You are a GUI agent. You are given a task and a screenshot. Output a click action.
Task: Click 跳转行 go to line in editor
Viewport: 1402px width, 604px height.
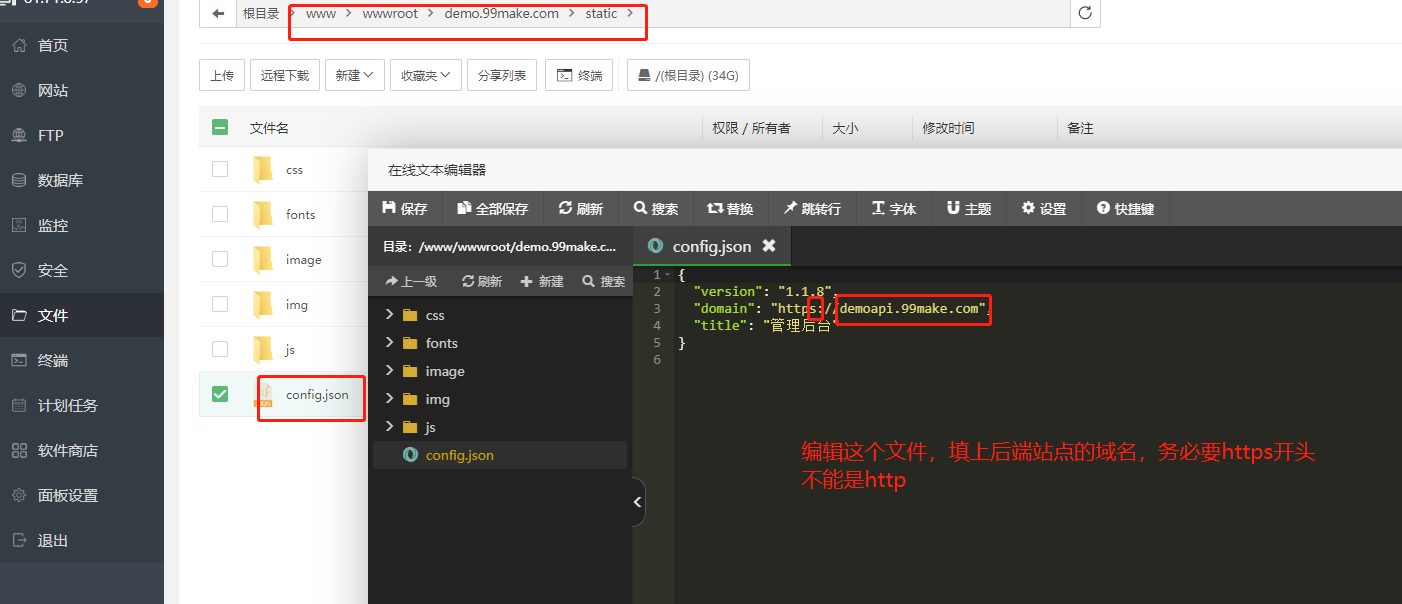812,208
